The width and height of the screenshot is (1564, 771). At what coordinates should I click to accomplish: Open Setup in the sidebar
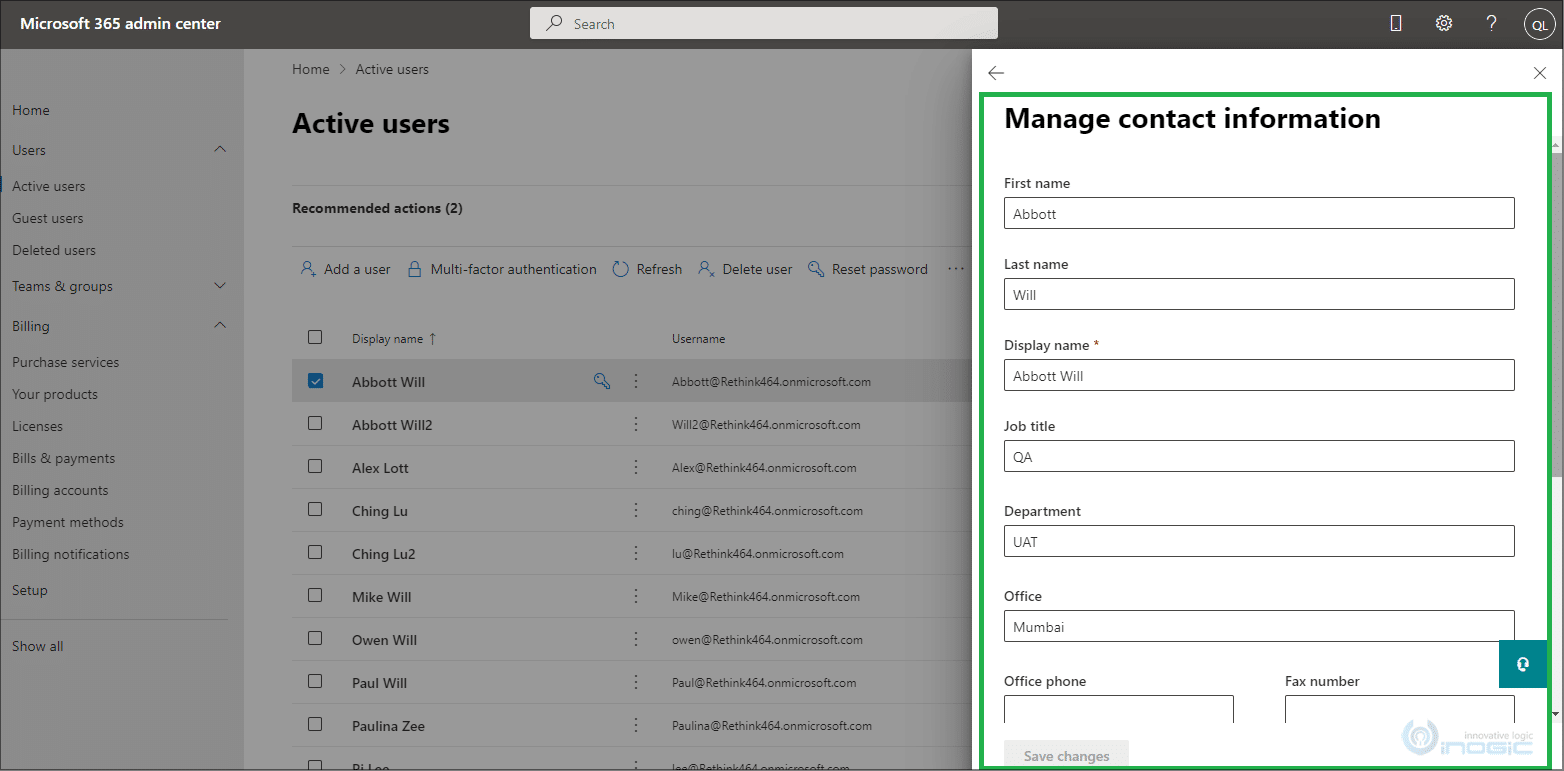pyautogui.click(x=30, y=590)
